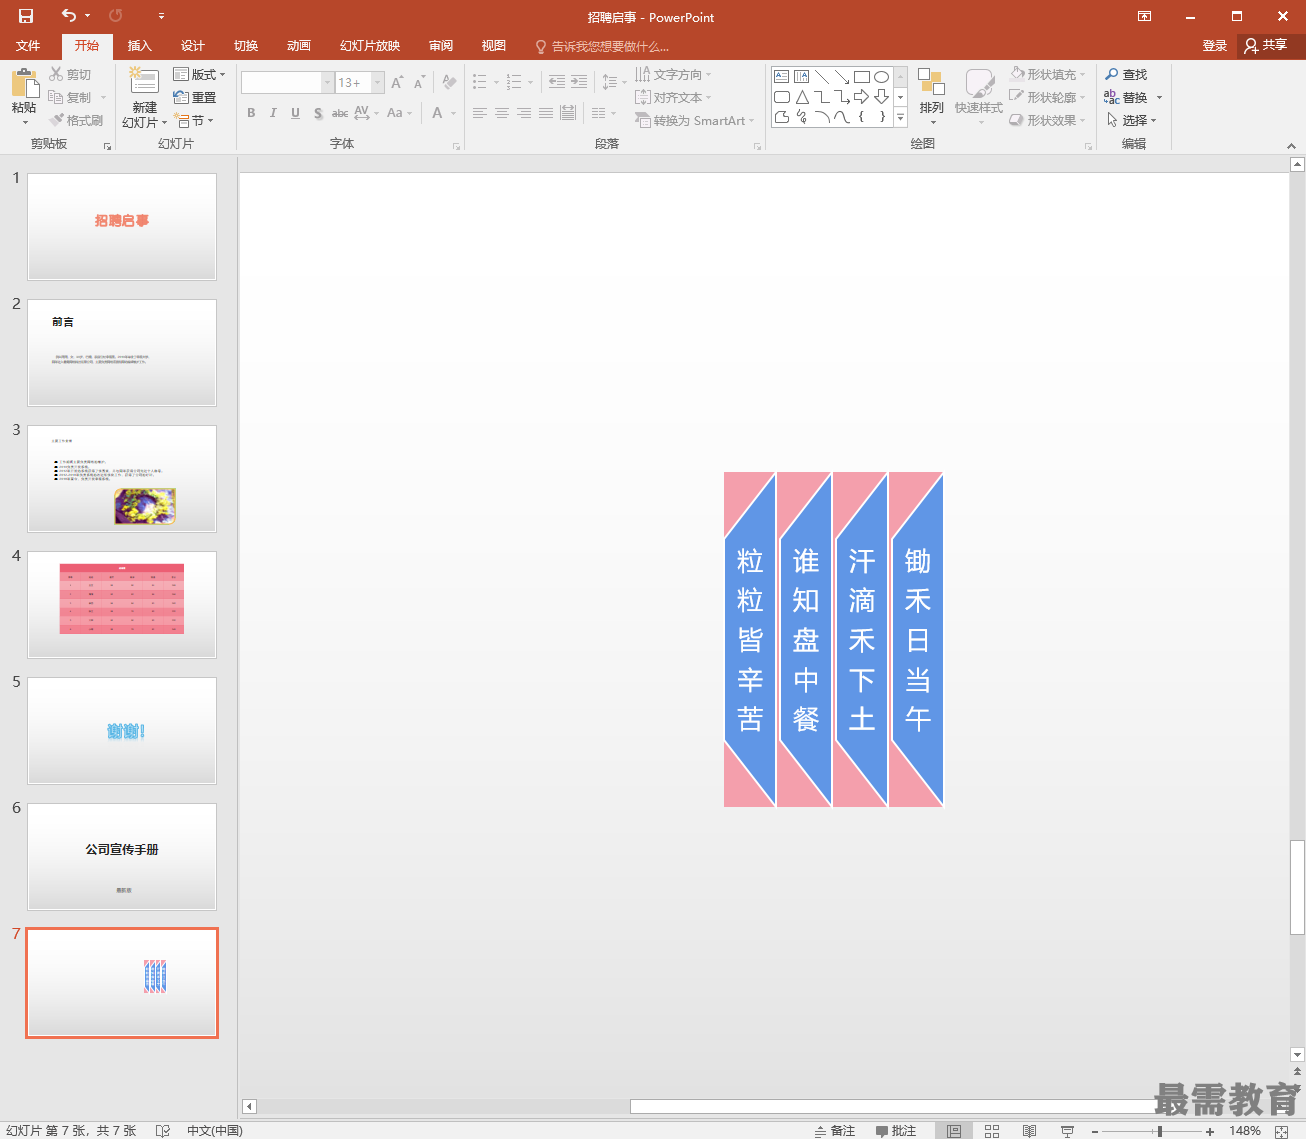Clear all text formatting
The width and height of the screenshot is (1306, 1139).
click(449, 82)
